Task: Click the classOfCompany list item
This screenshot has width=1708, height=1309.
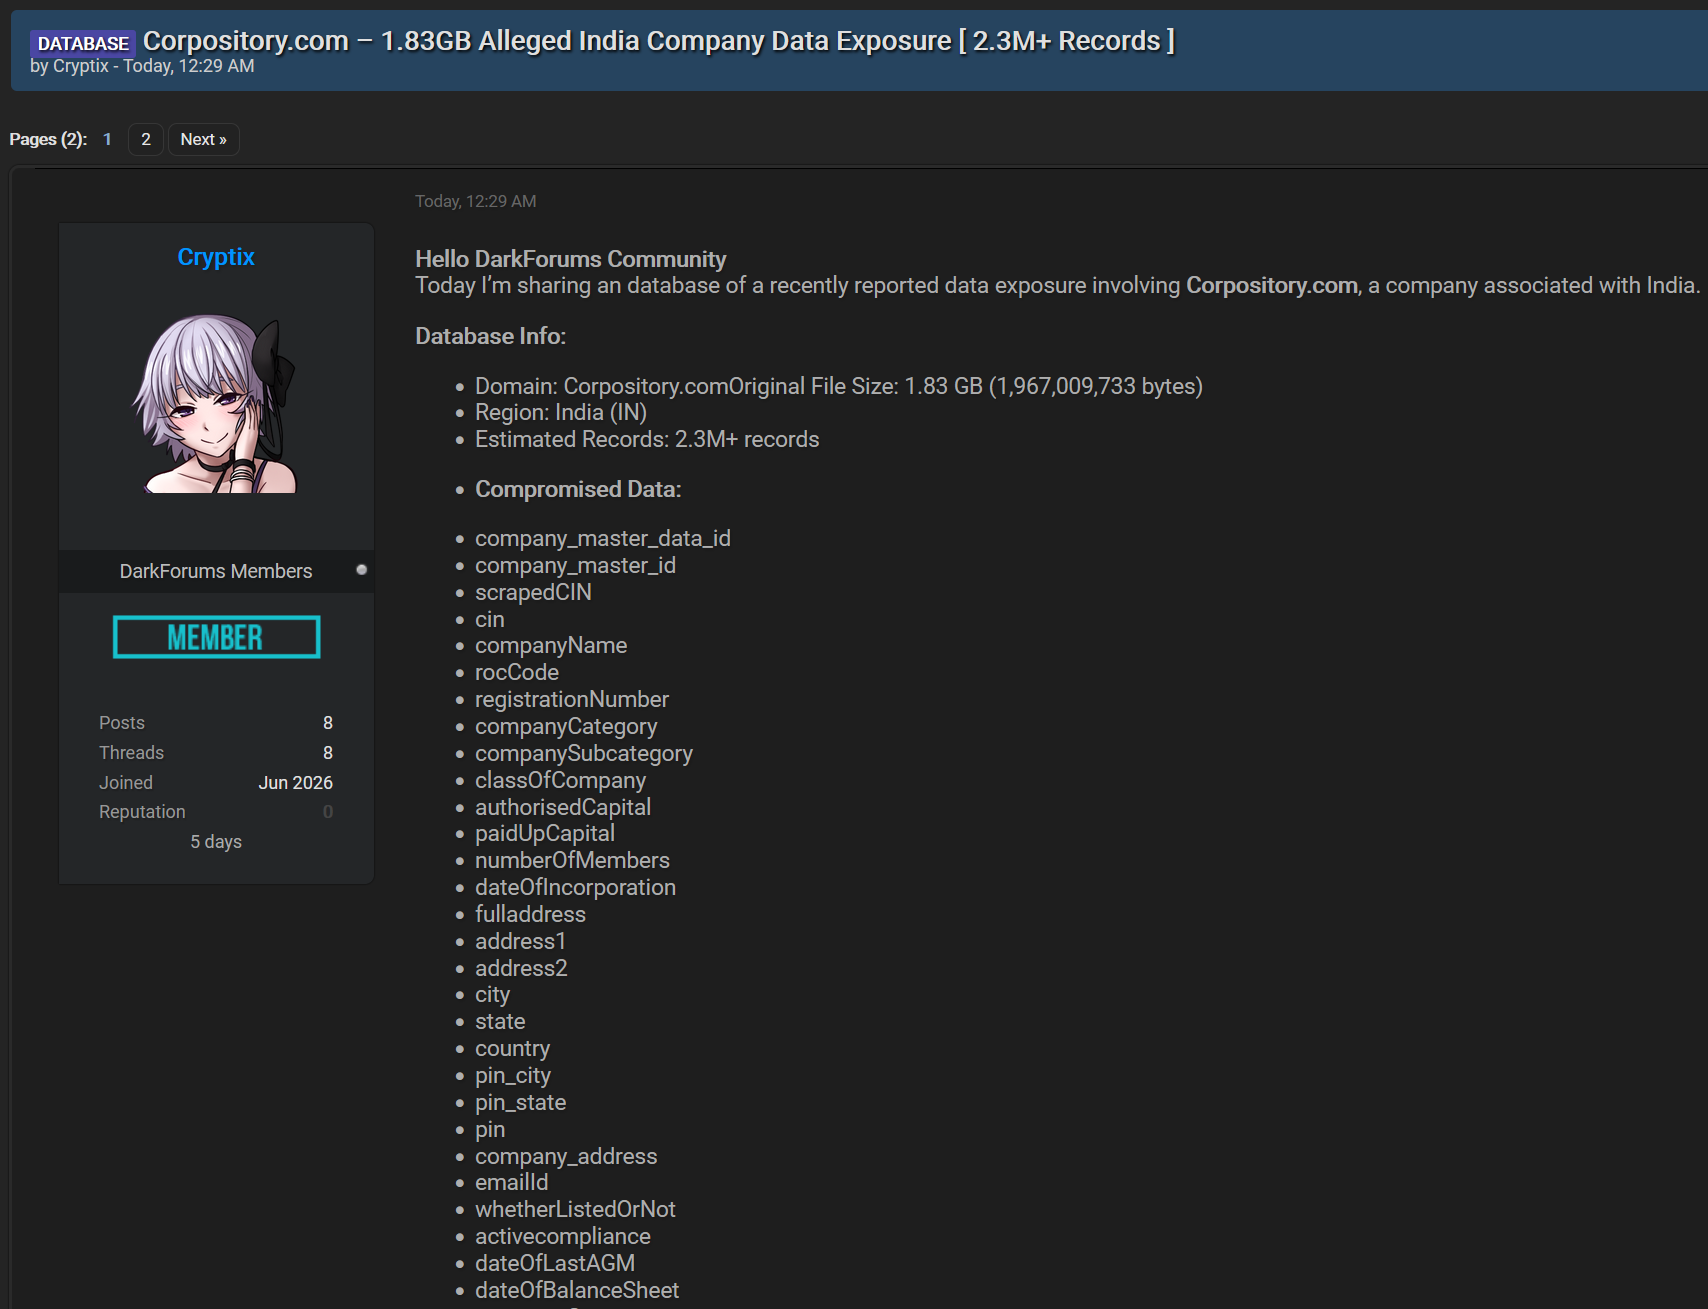Action: point(561,781)
